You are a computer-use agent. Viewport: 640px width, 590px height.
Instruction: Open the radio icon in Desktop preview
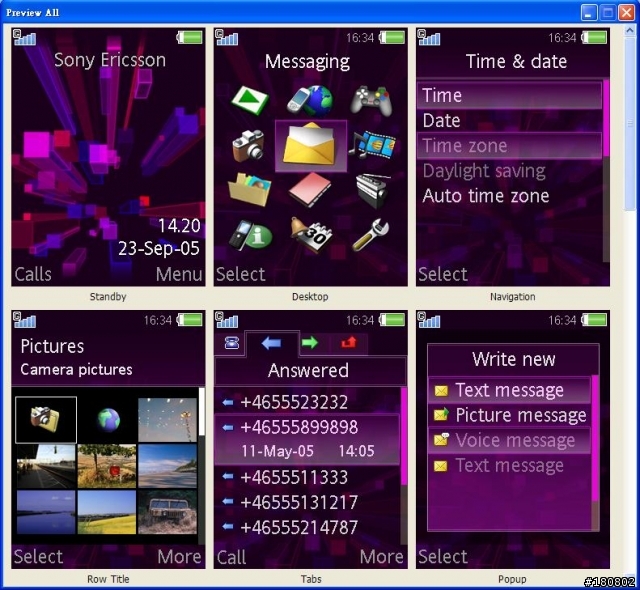[x=373, y=191]
